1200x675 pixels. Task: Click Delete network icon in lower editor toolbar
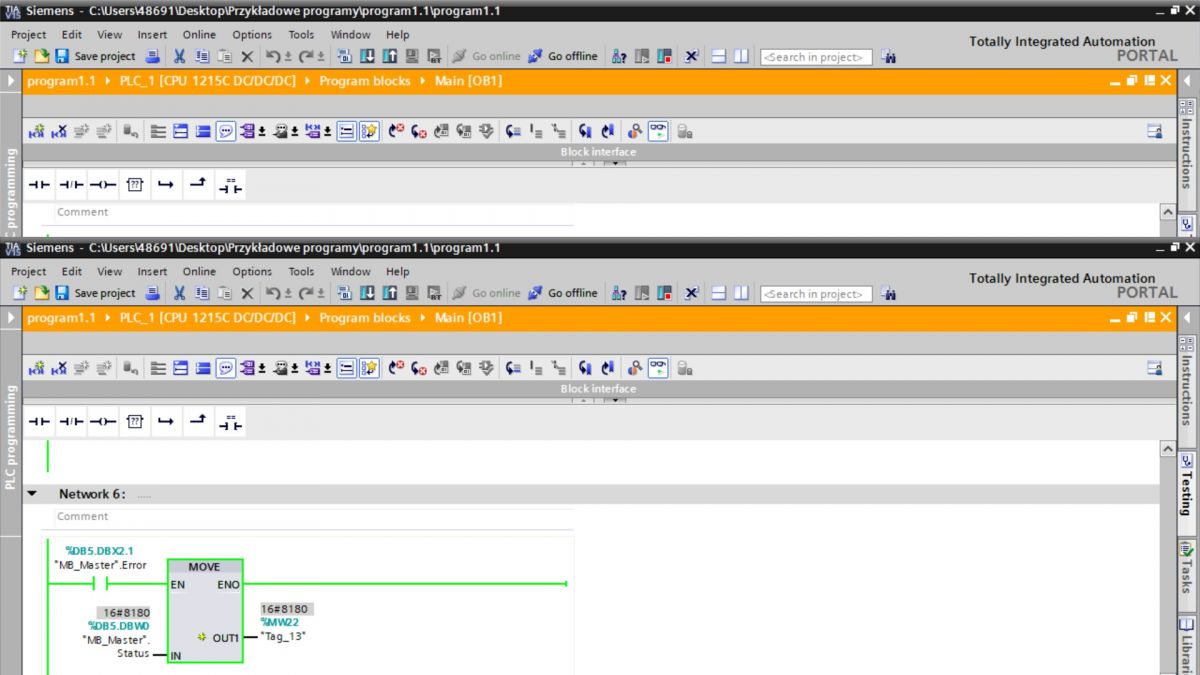(60, 368)
